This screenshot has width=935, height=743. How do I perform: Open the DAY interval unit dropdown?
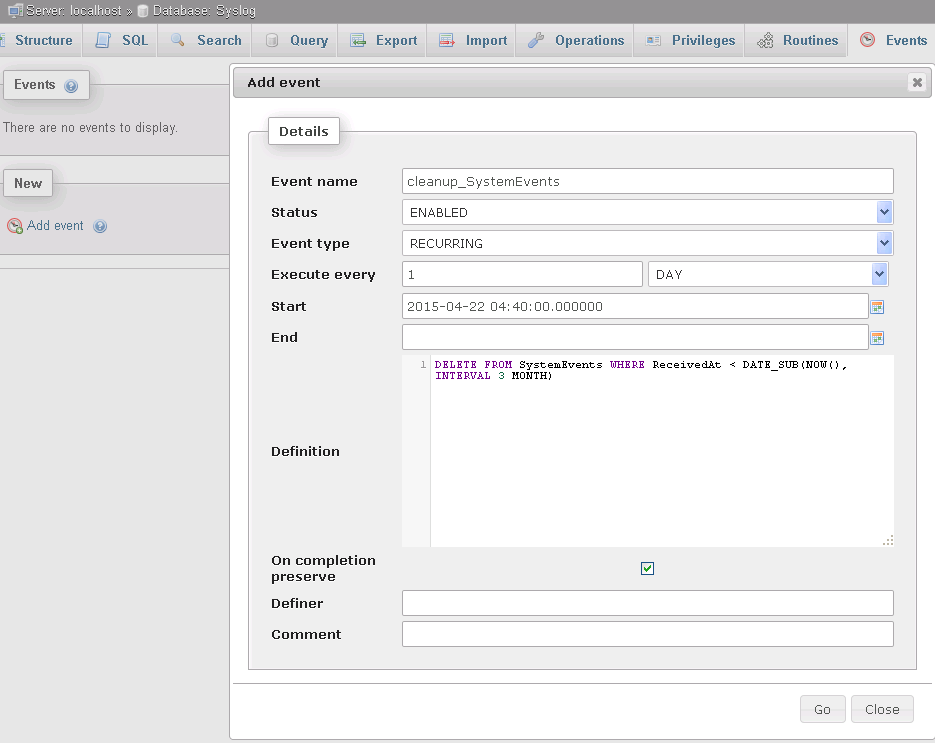point(768,274)
